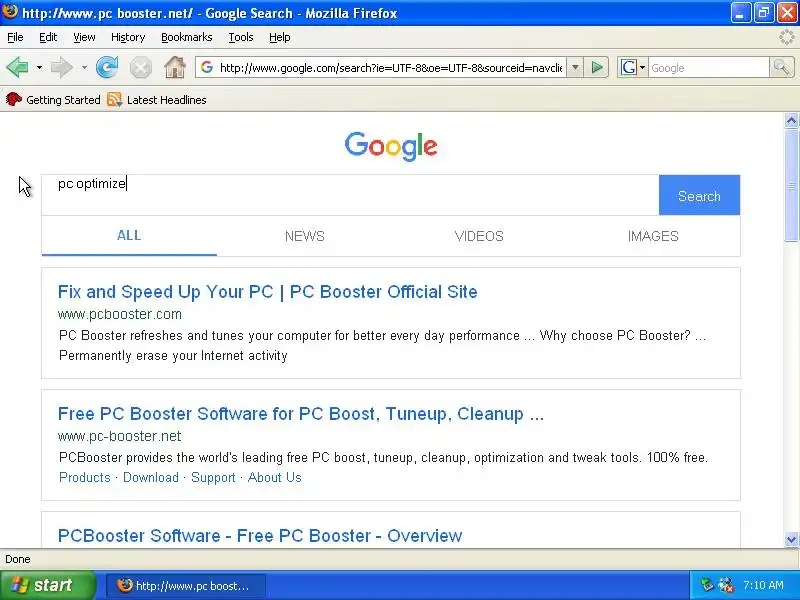800x600 pixels.
Task: Open the Edit menu
Action: pos(48,37)
